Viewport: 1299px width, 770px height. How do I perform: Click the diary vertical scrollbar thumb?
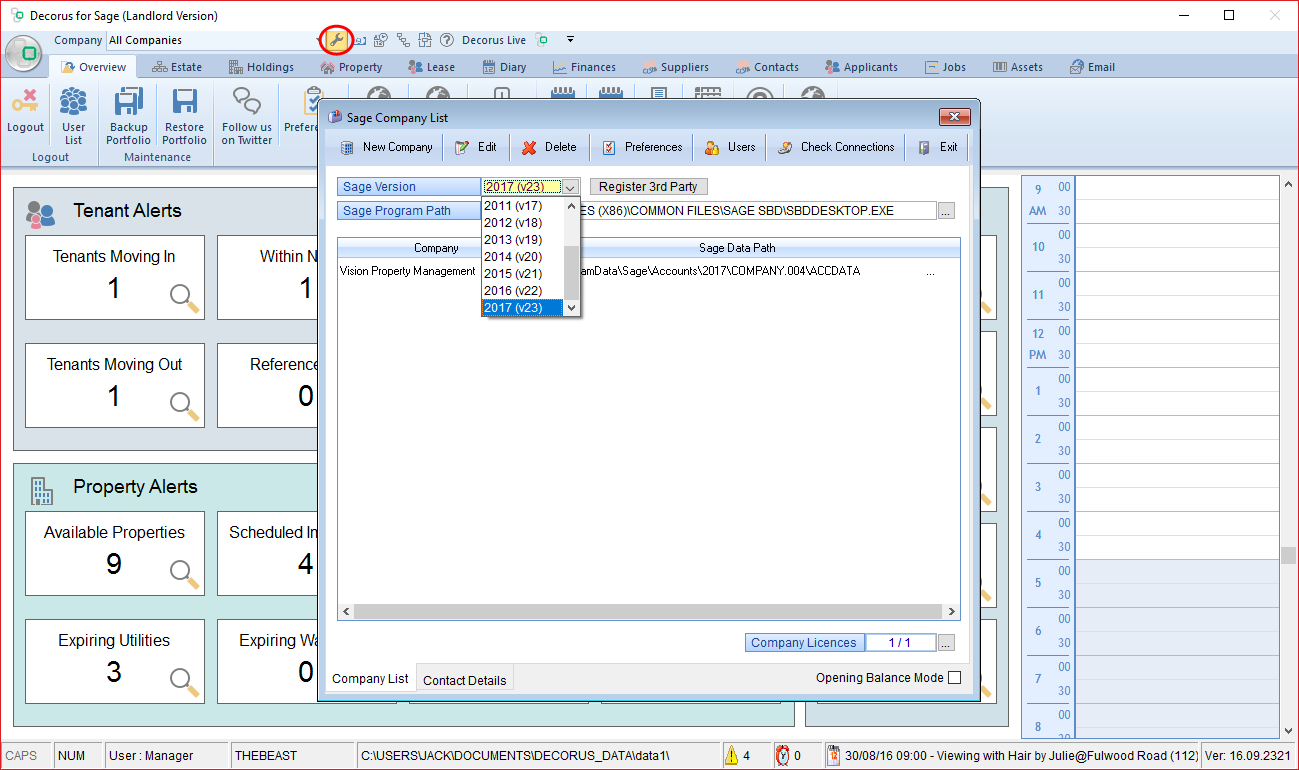tap(1289, 556)
